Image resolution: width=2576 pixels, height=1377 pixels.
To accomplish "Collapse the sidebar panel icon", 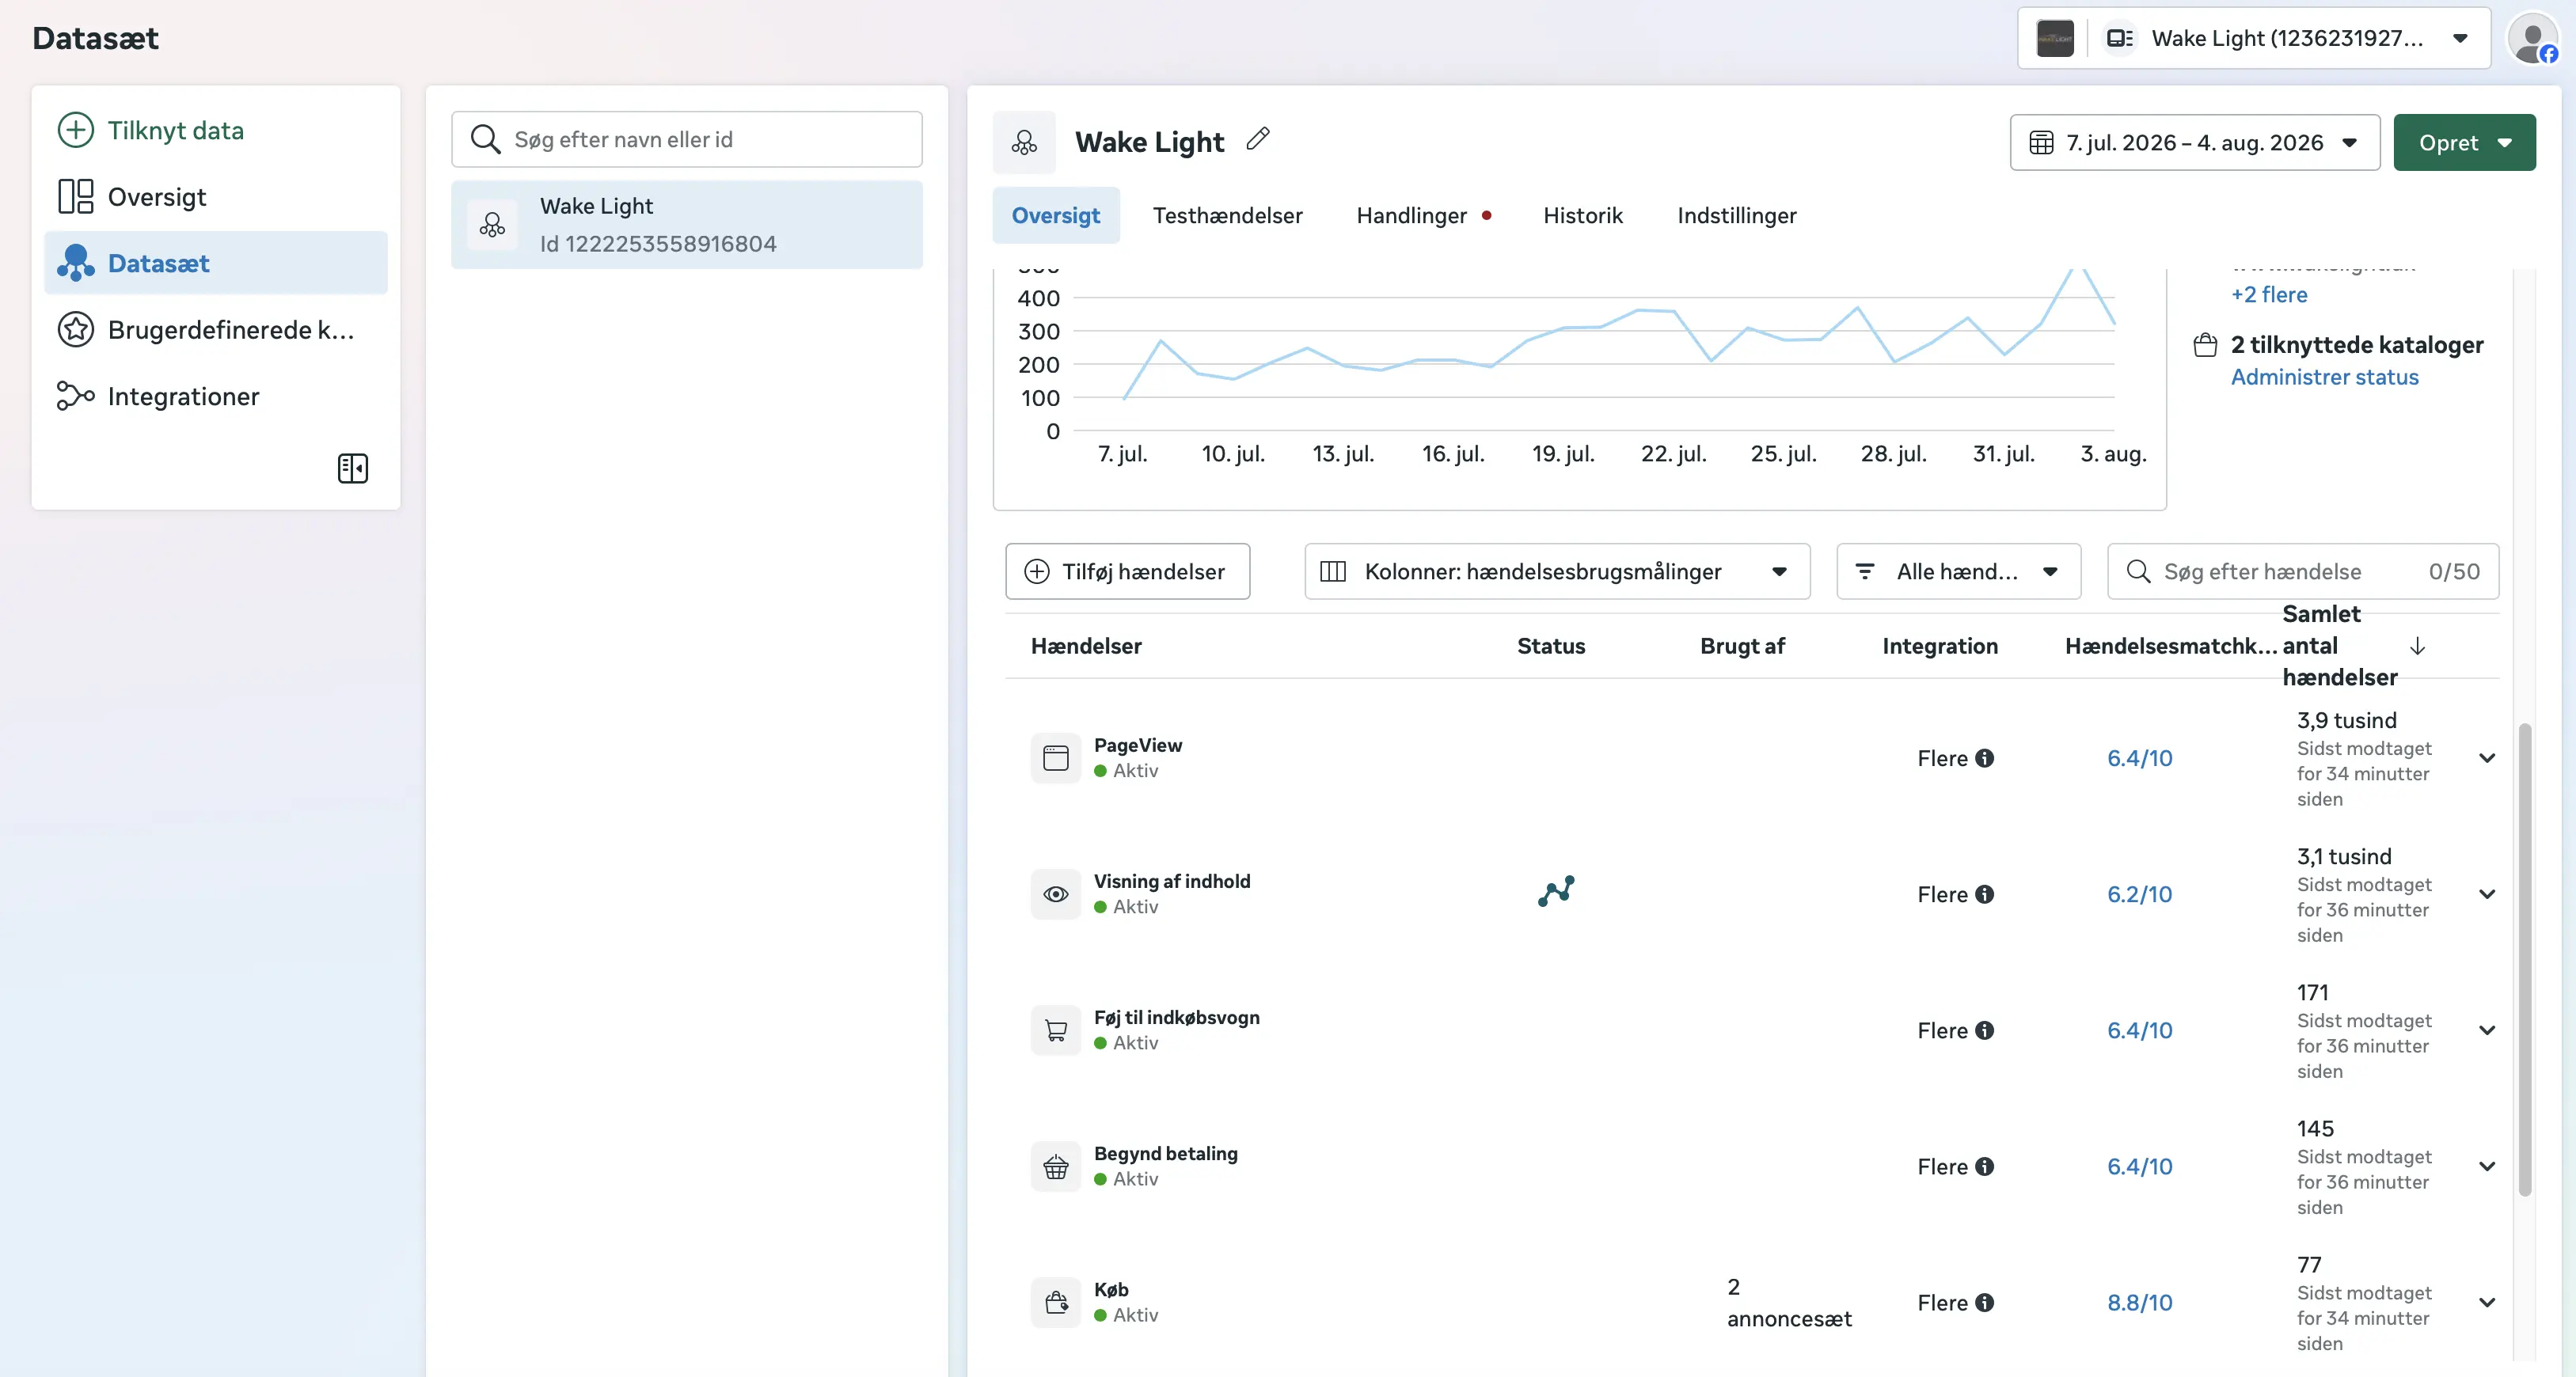I will 352,468.
